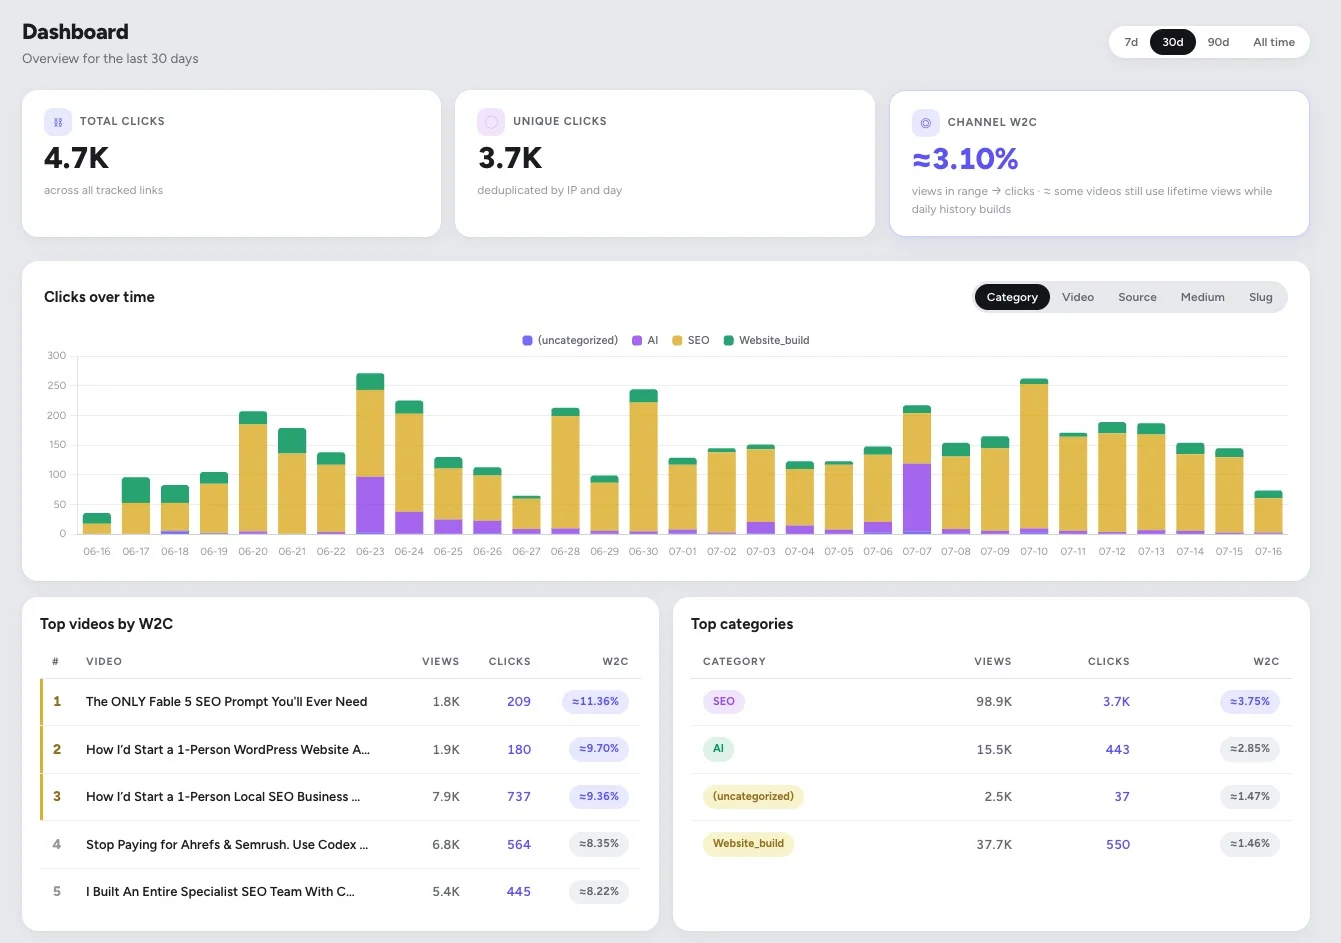Switch to the 90d time range

1218,42
